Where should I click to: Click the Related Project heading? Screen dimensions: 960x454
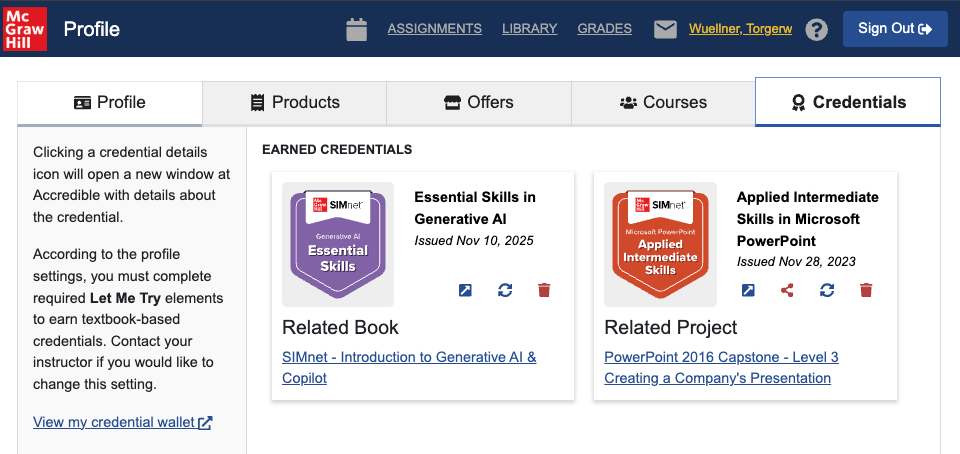(x=671, y=327)
